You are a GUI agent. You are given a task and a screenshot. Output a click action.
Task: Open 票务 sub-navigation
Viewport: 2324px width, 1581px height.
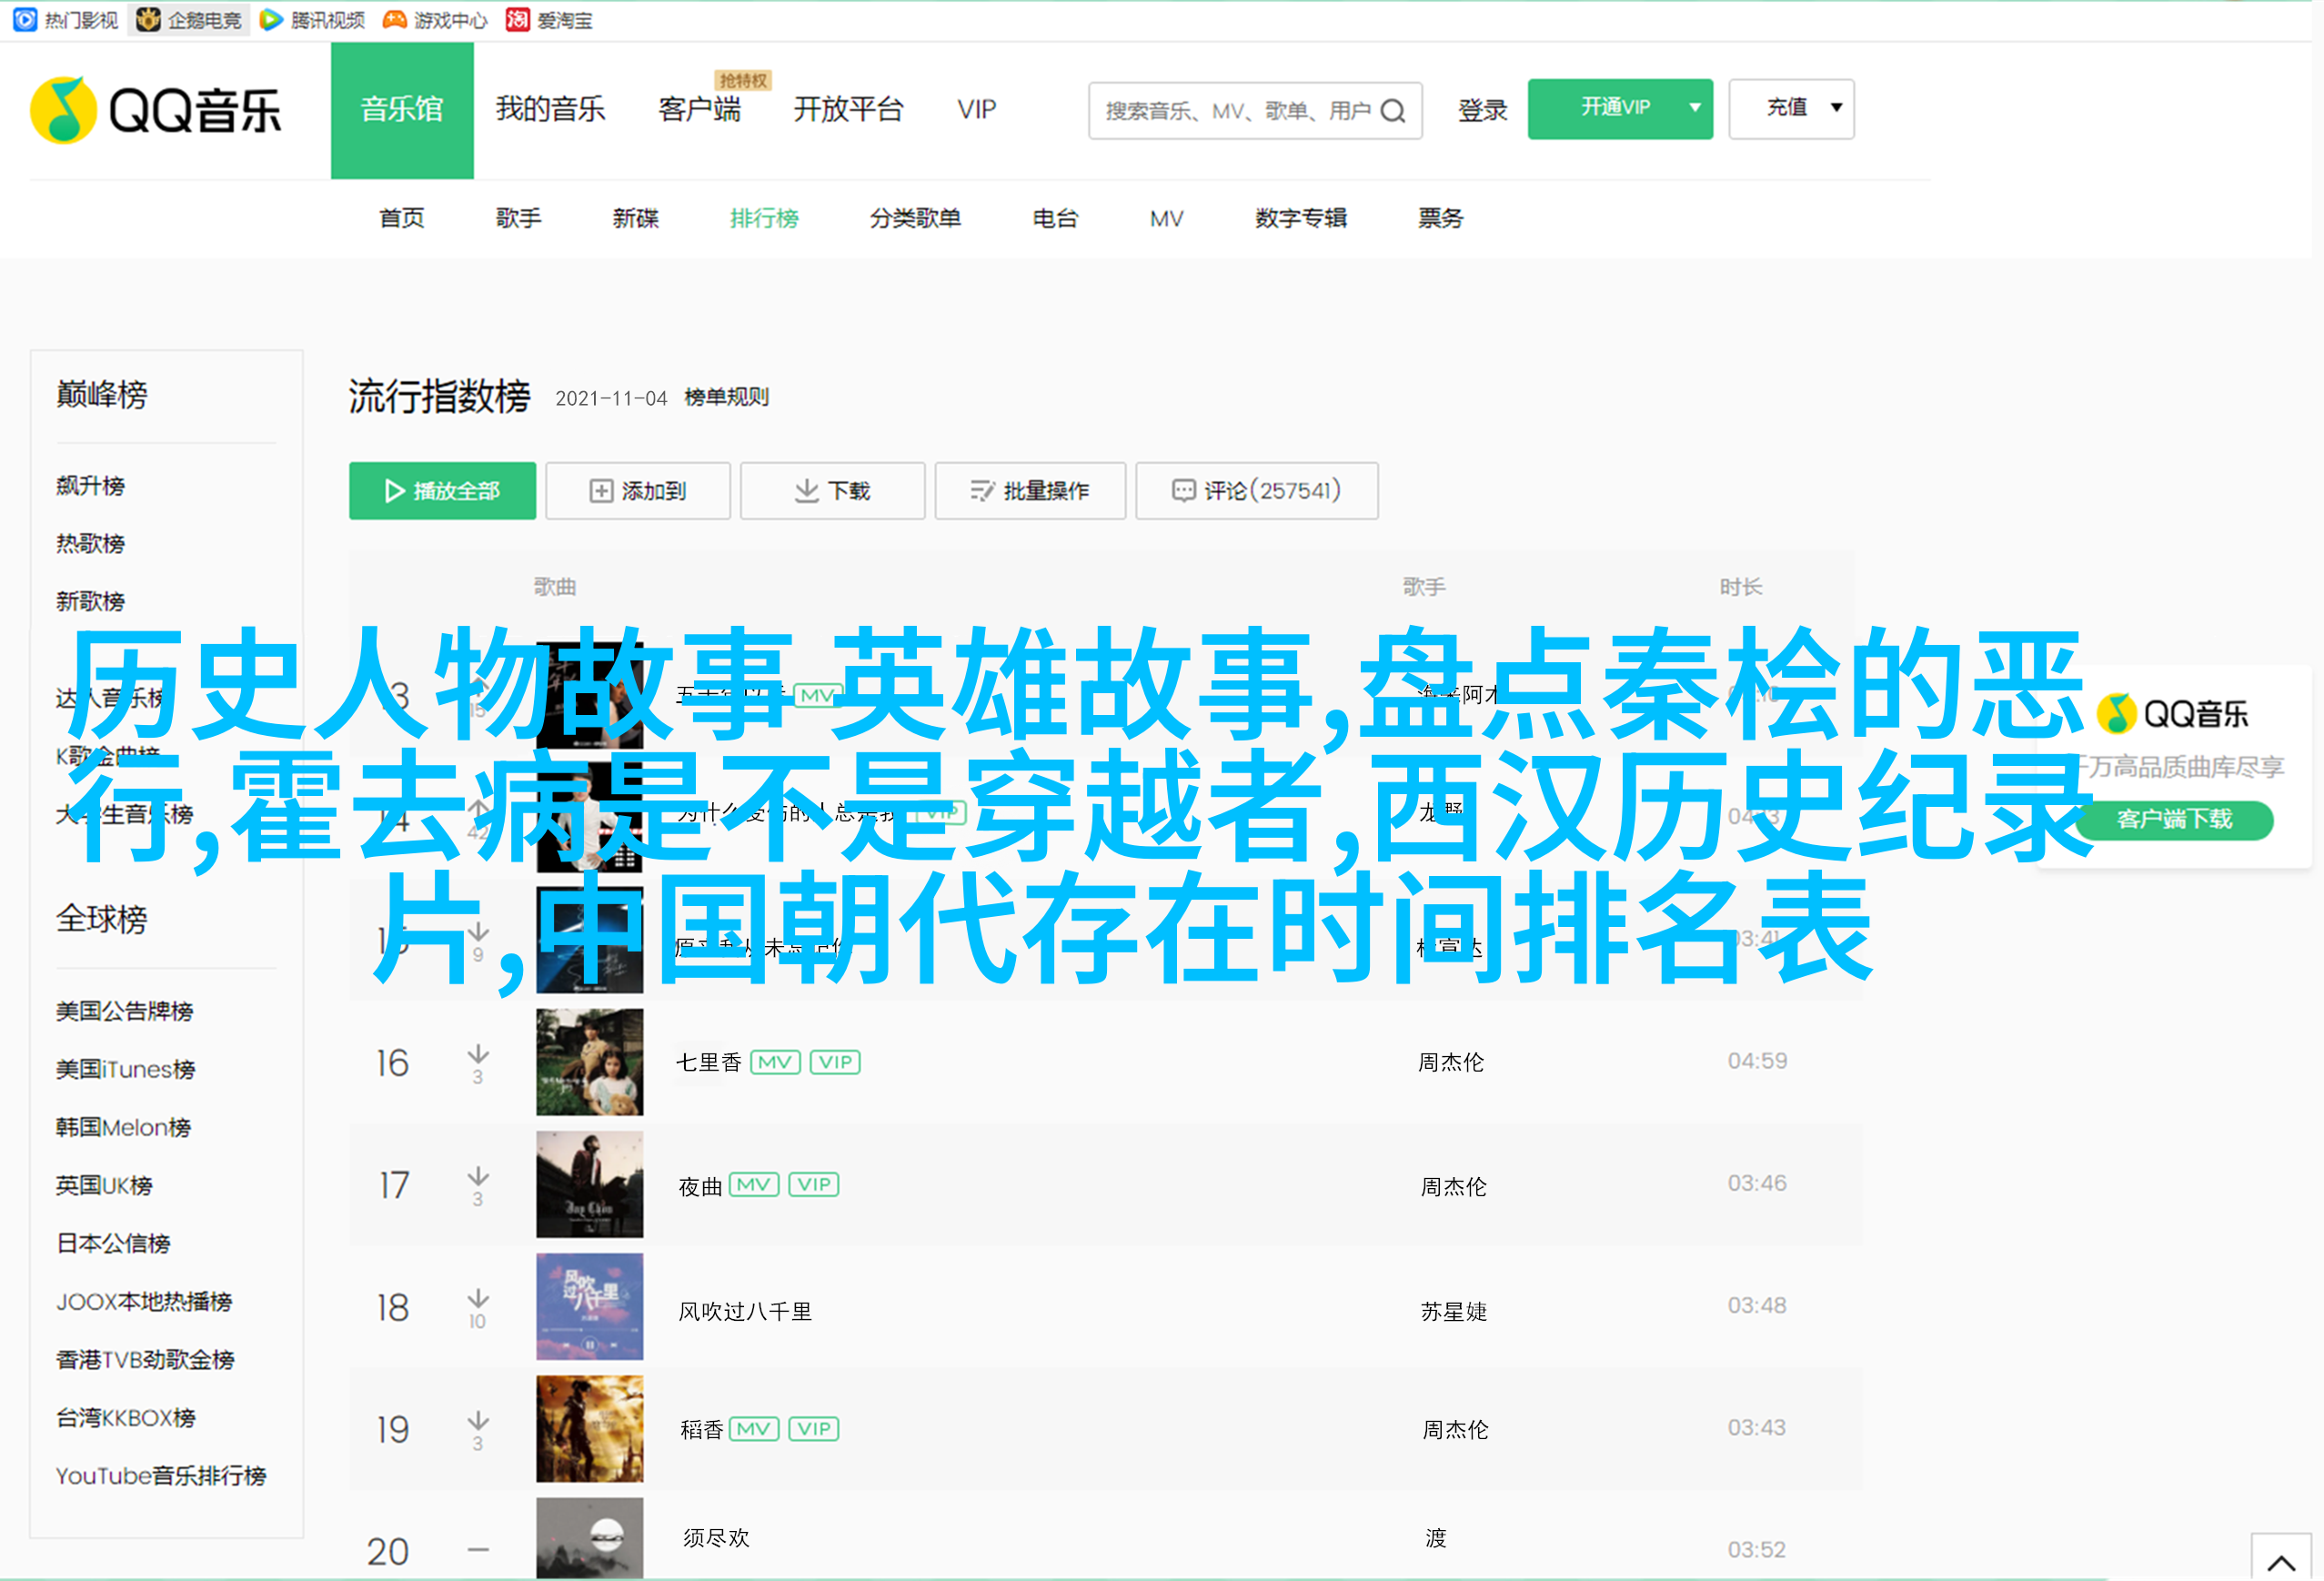point(1440,218)
